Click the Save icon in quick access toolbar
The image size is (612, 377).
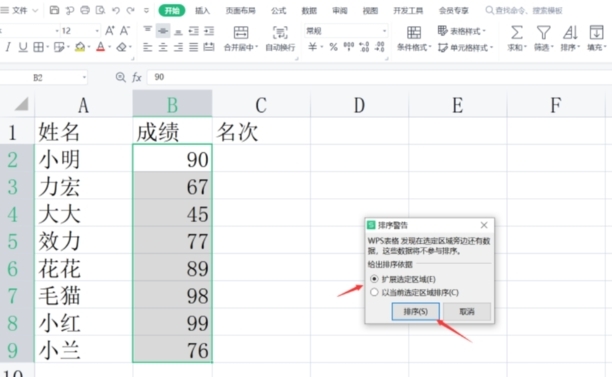click(54, 10)
